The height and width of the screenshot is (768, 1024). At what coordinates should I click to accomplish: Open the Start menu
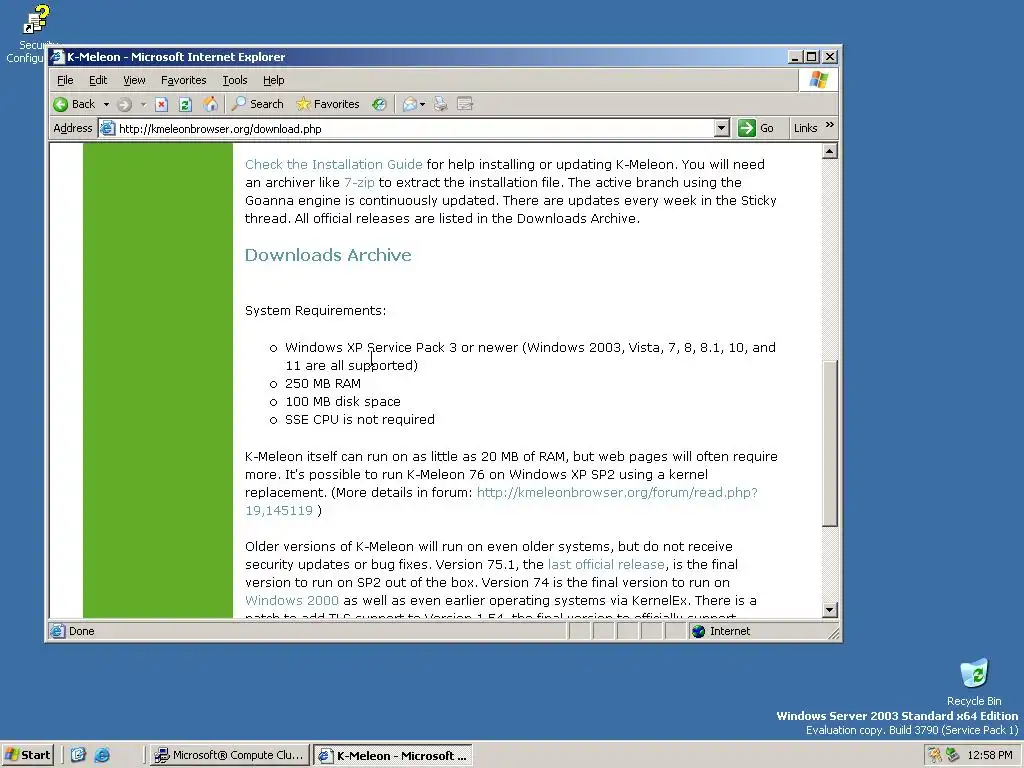[x=27, y=755]
